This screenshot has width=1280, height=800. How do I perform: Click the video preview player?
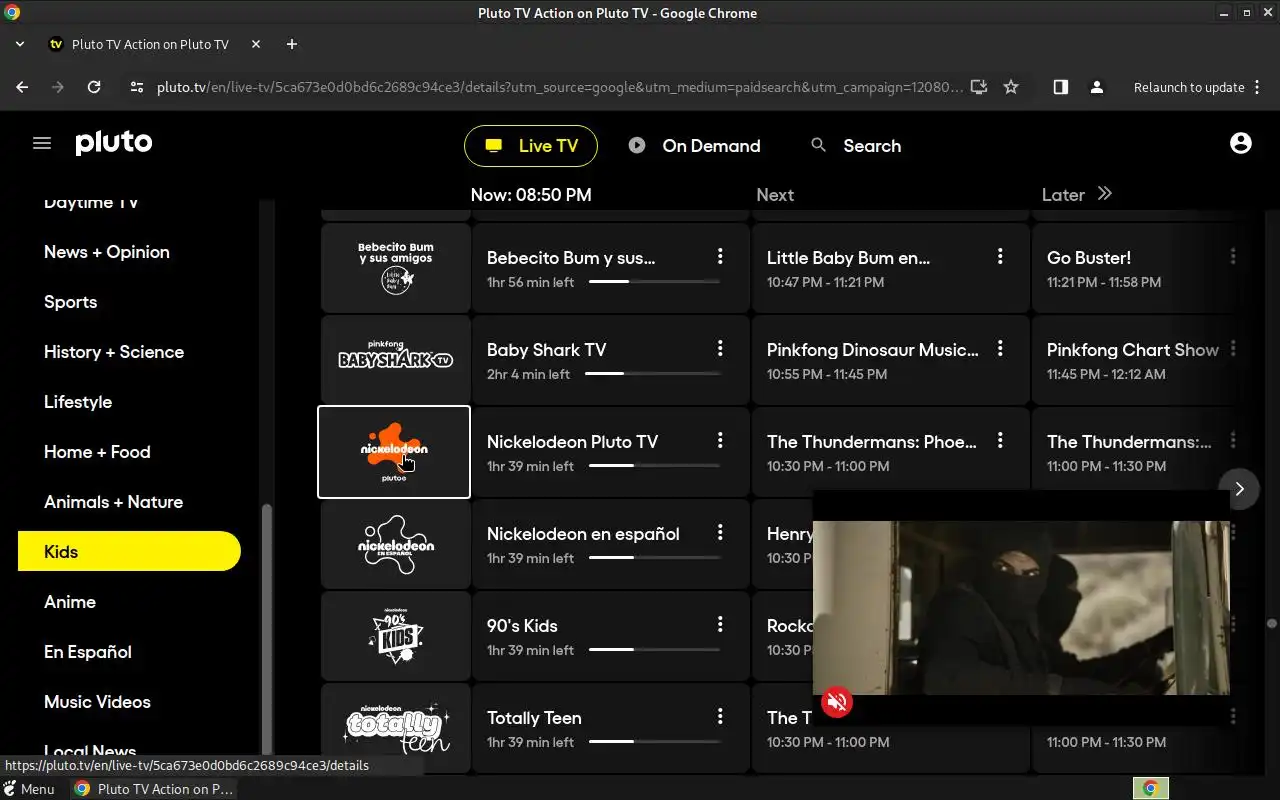[x=1021, y=607]
